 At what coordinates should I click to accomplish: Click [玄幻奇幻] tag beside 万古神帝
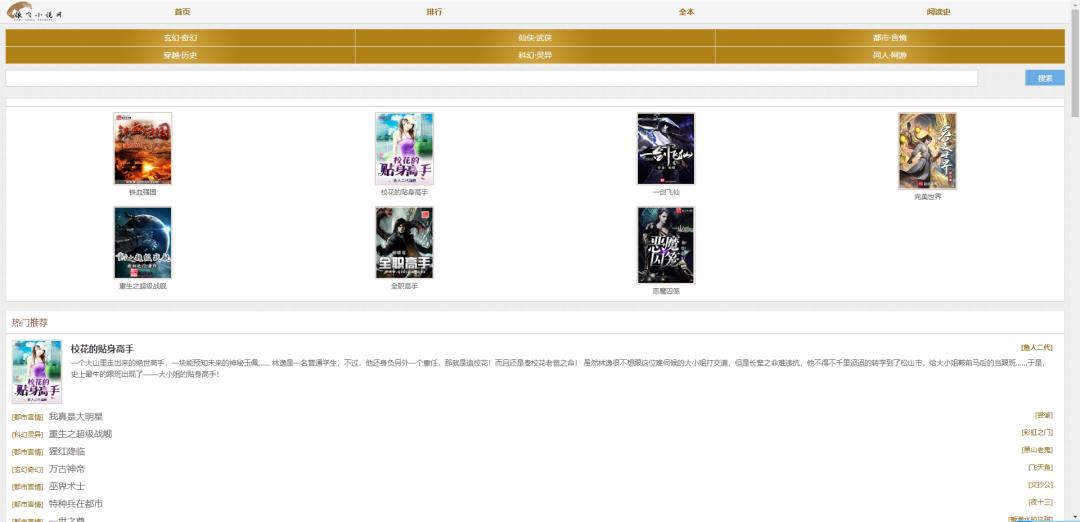(28, 470)
